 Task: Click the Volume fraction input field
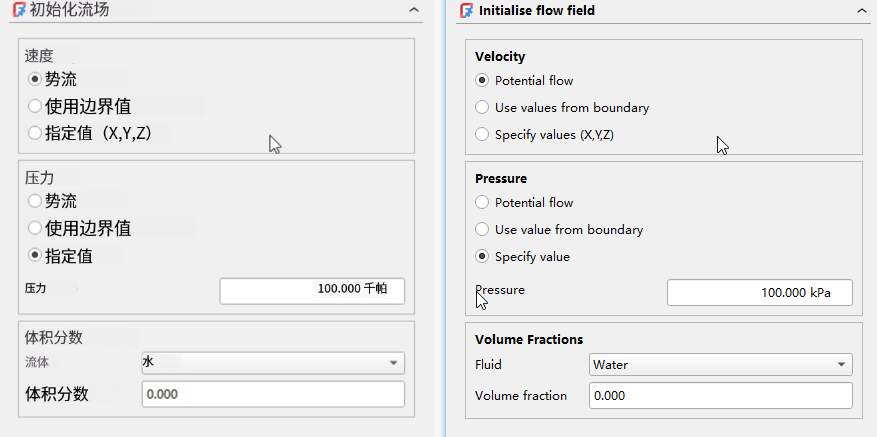tap(720, 396)
